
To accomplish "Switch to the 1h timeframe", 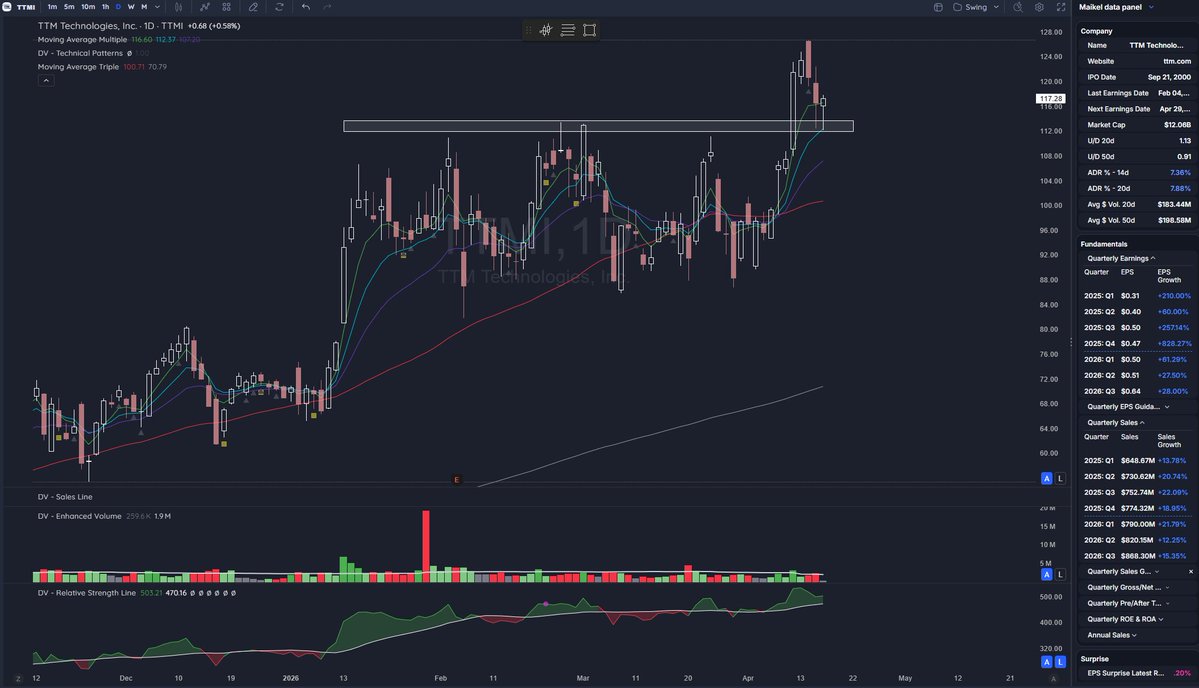I will [106, 7].
